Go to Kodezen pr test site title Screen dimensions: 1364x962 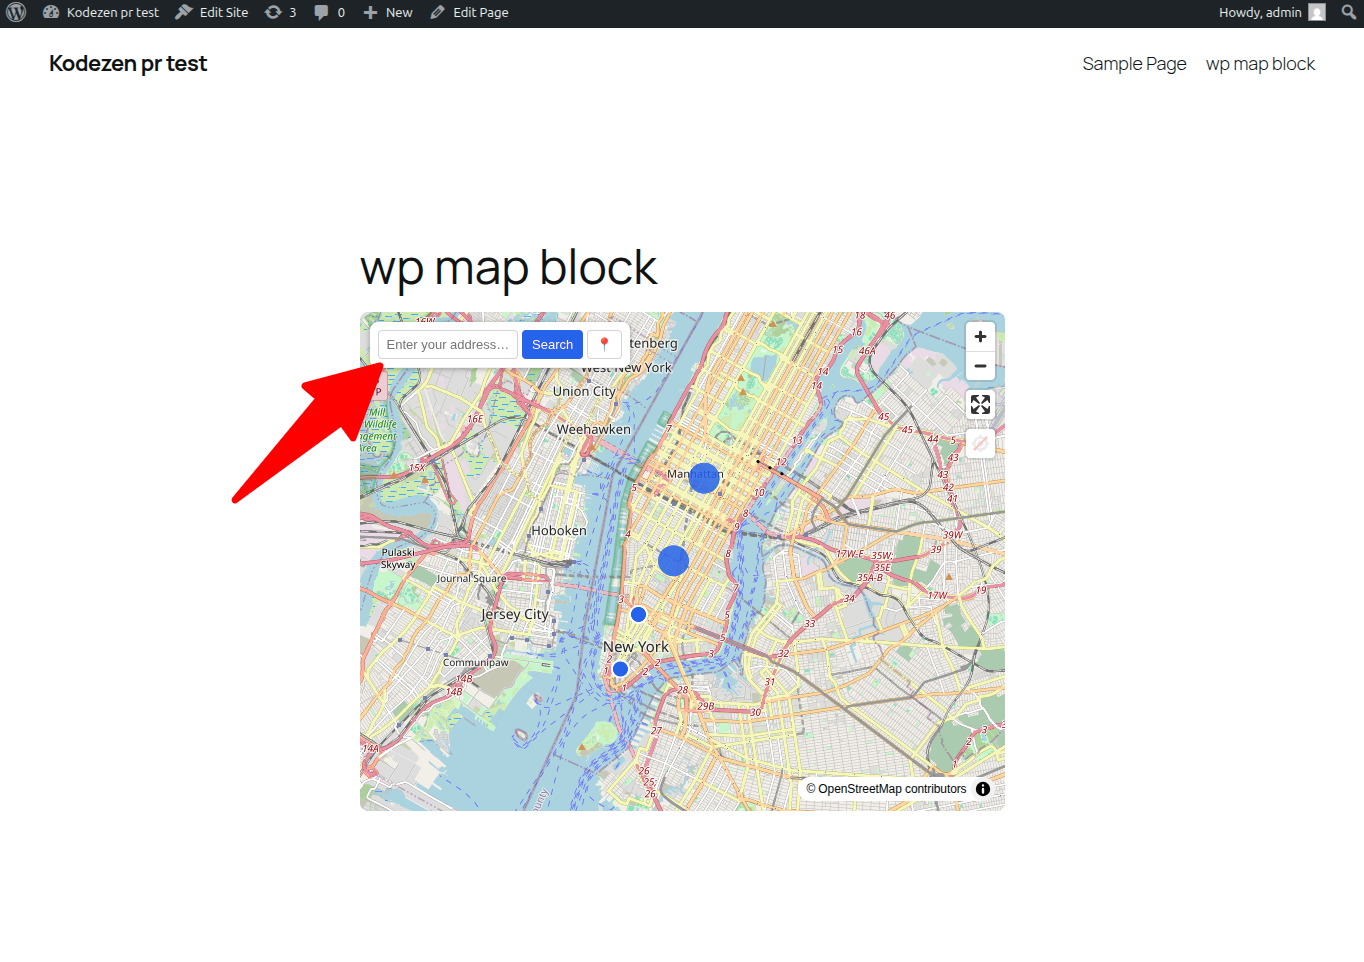click(x=128, y=63)
